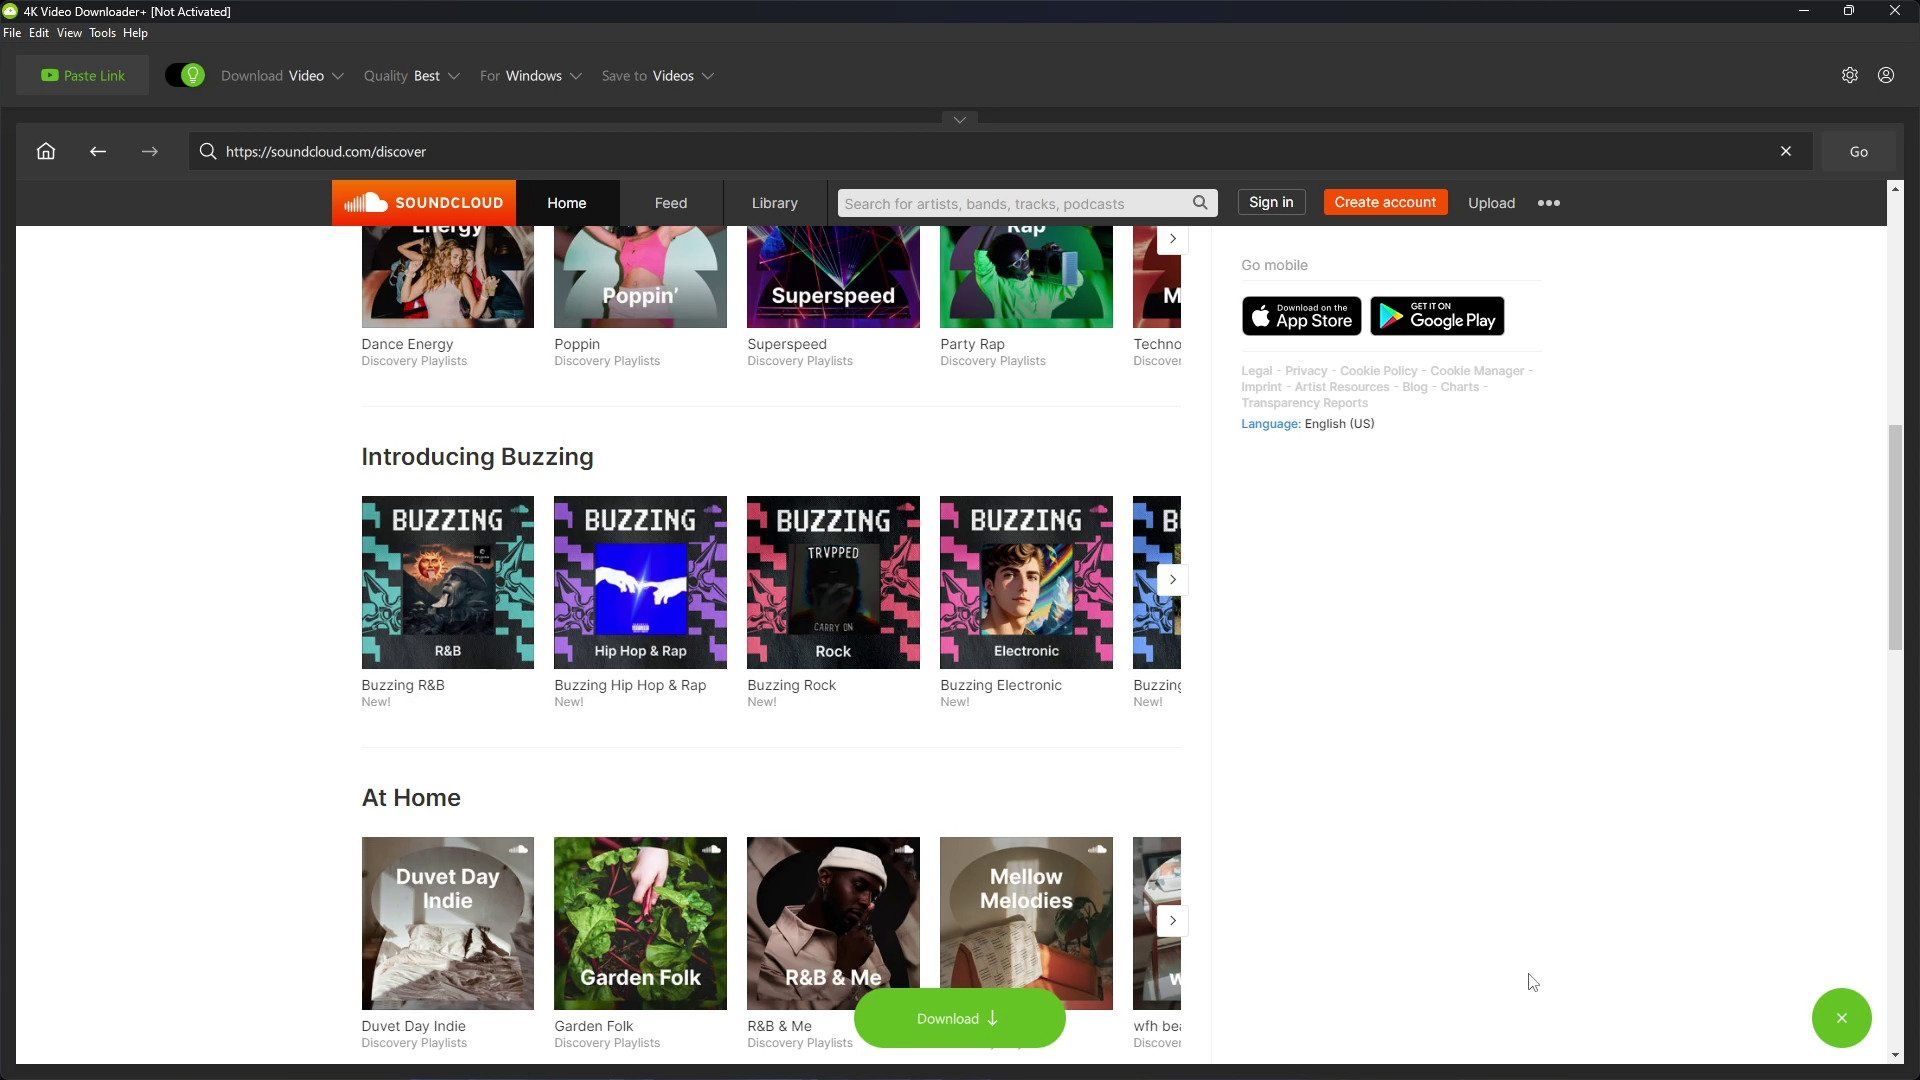Viewport: 1920px width, 1080px height.
Task: Click the Upload link
Action: point(1491,203)
